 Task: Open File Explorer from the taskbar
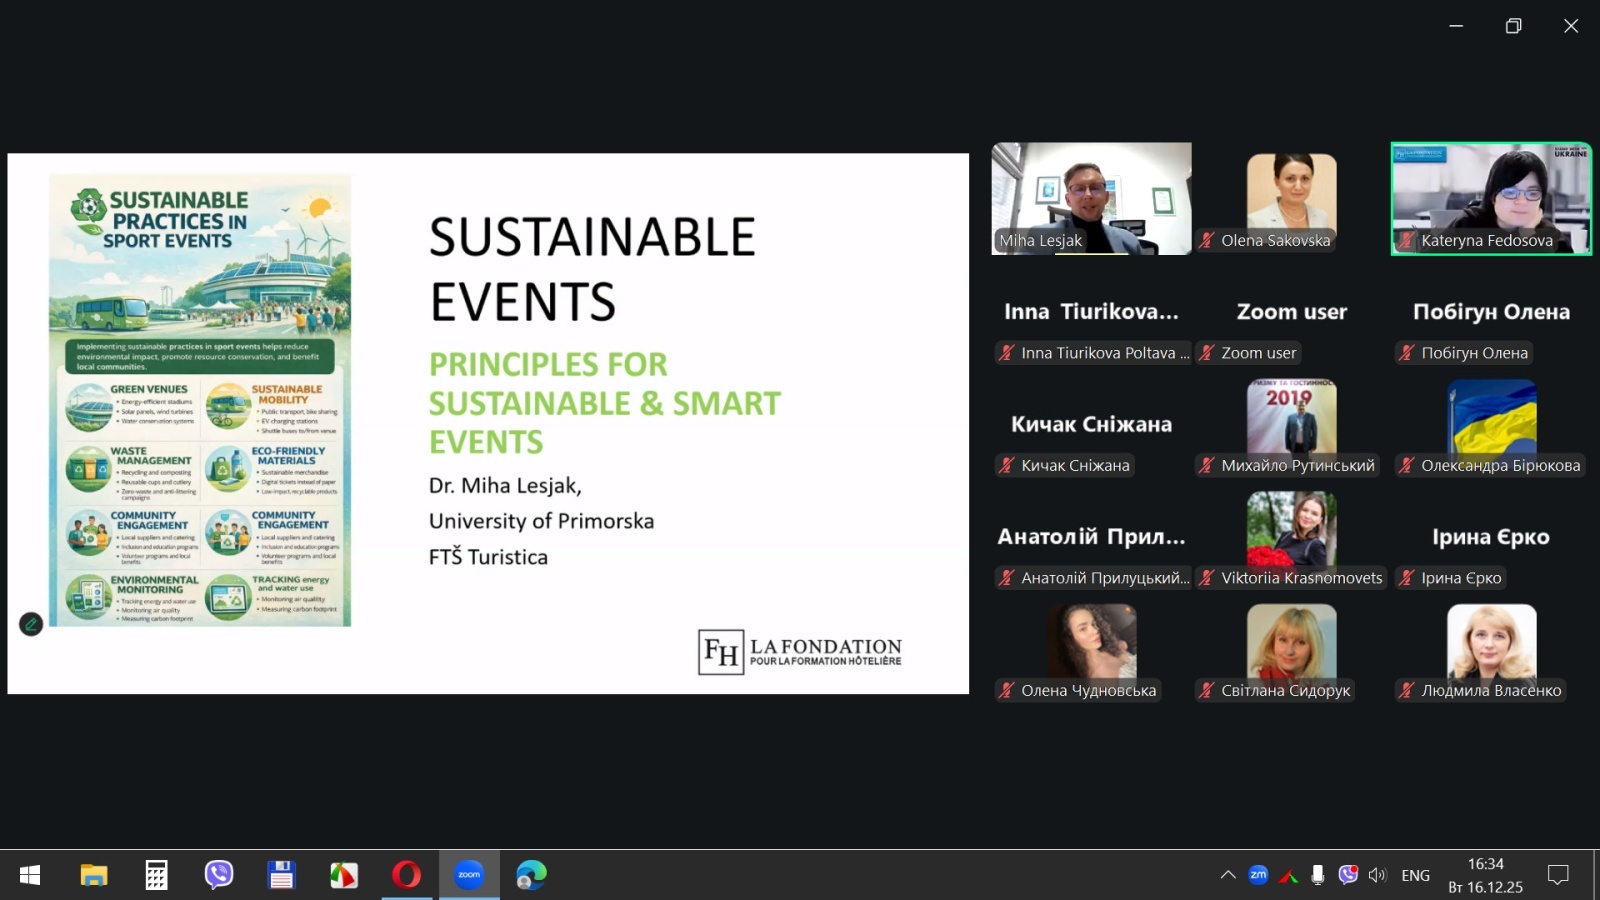pyautogui.click(x=94, y=875)
